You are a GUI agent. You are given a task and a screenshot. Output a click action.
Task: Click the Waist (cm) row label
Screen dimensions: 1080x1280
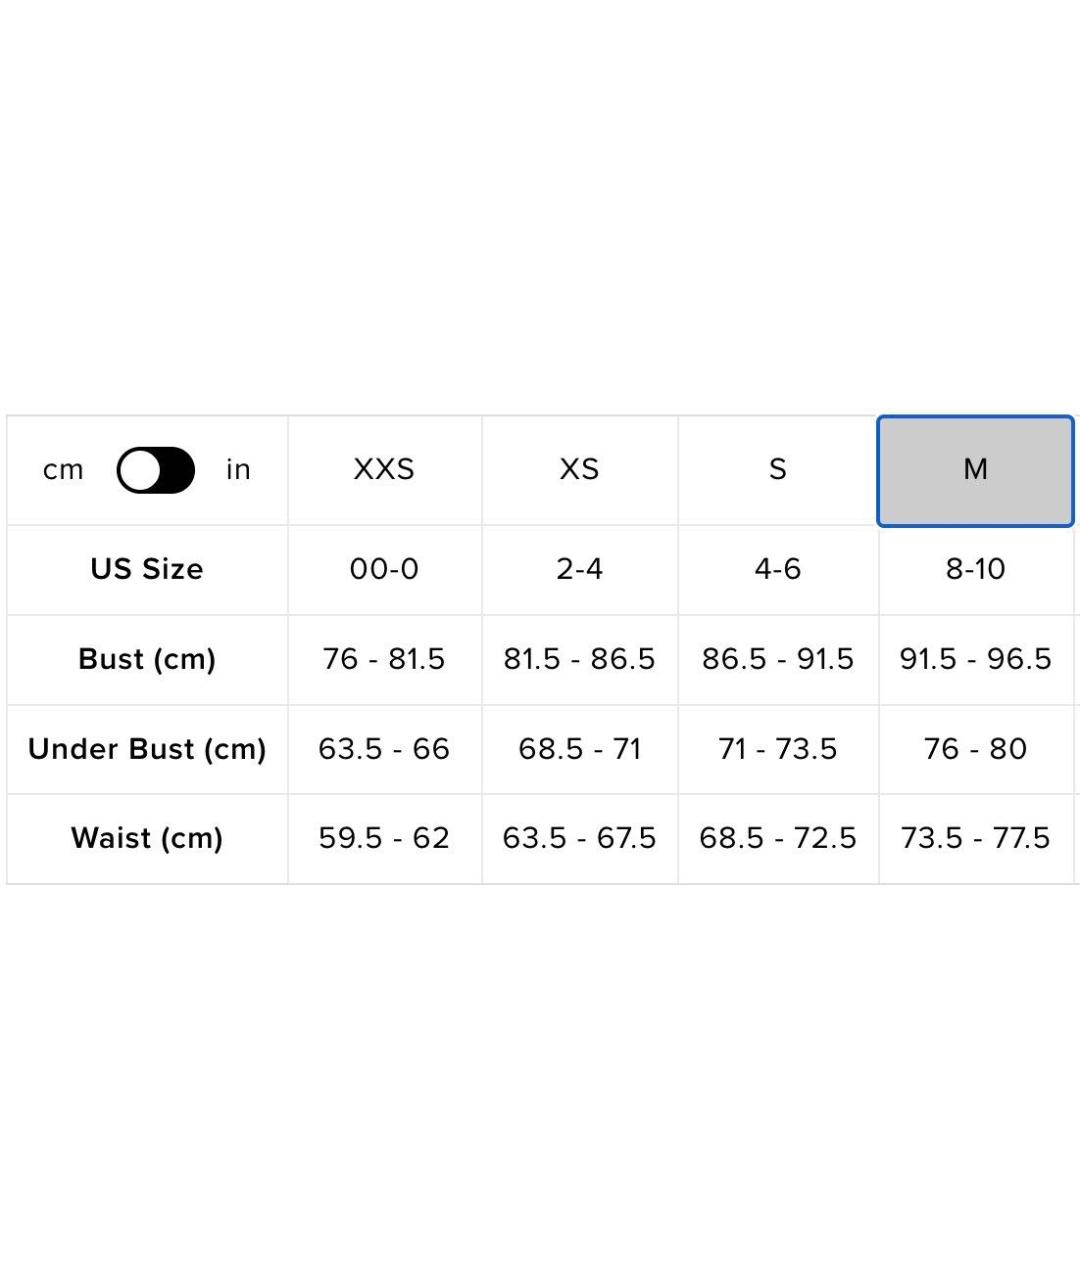147,838
